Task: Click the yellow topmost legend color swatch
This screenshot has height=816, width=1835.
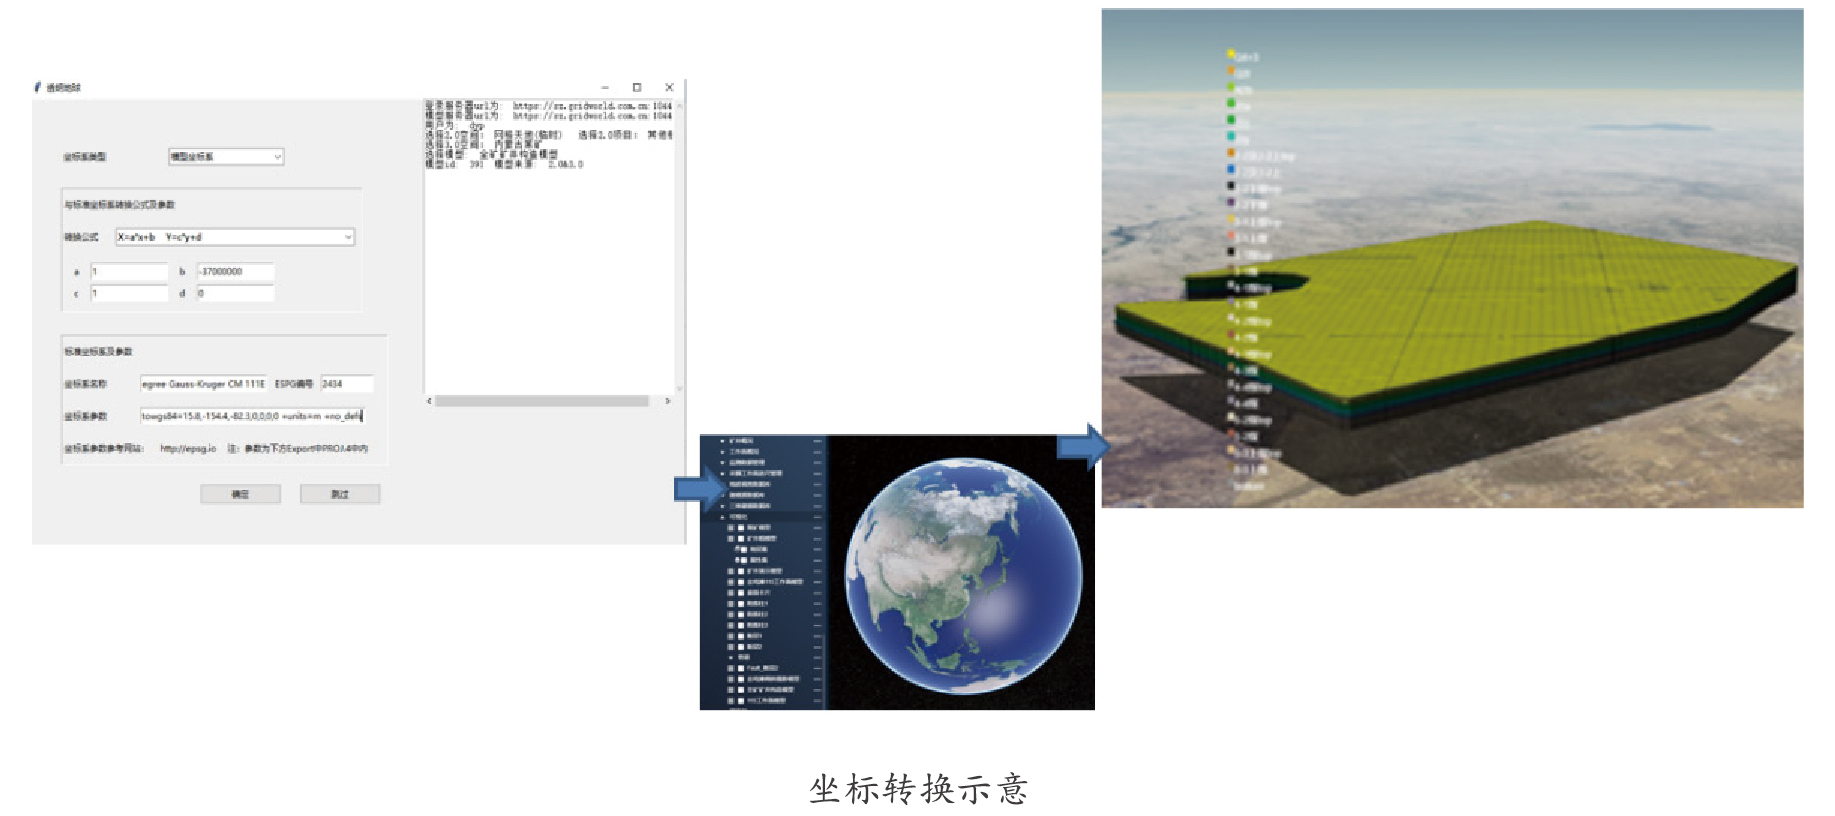Action: tap(1231, 54)
